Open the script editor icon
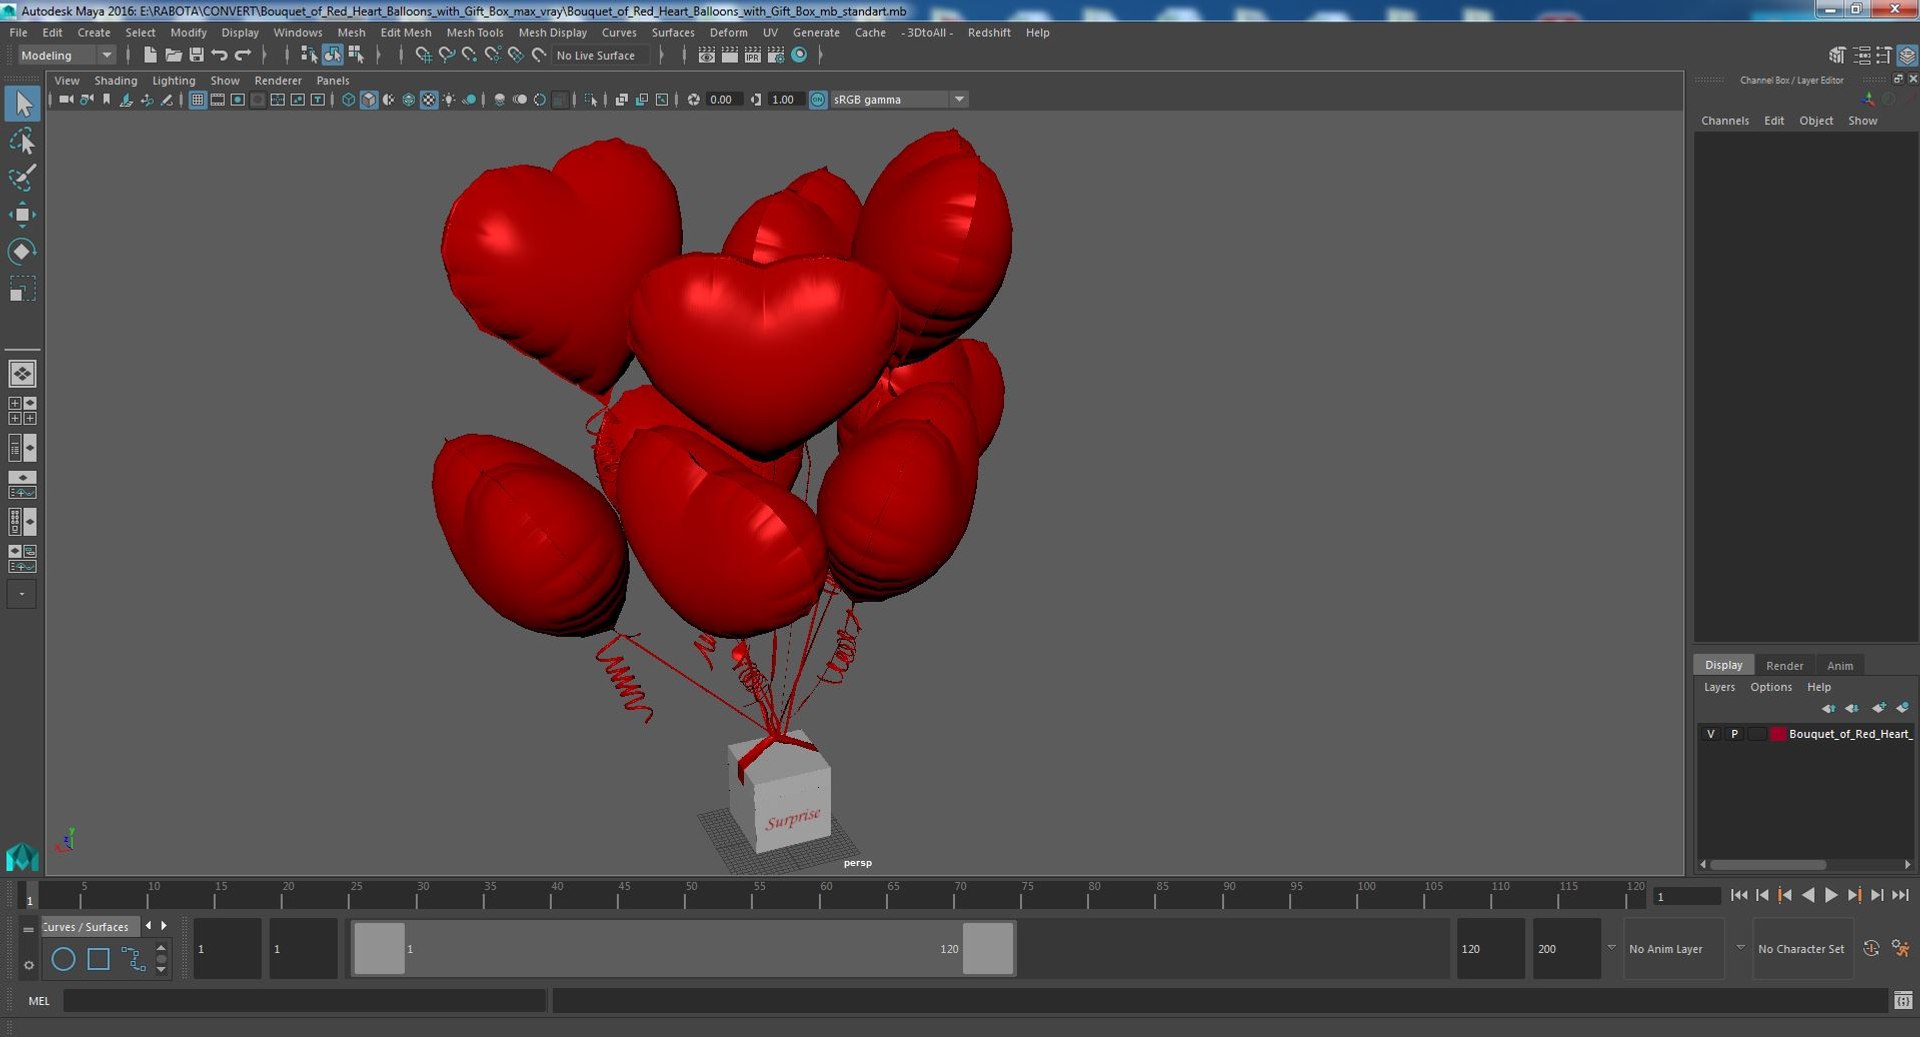Image resolution: width=1920 pixels, height=1037 pixels. [1903, 1000]
